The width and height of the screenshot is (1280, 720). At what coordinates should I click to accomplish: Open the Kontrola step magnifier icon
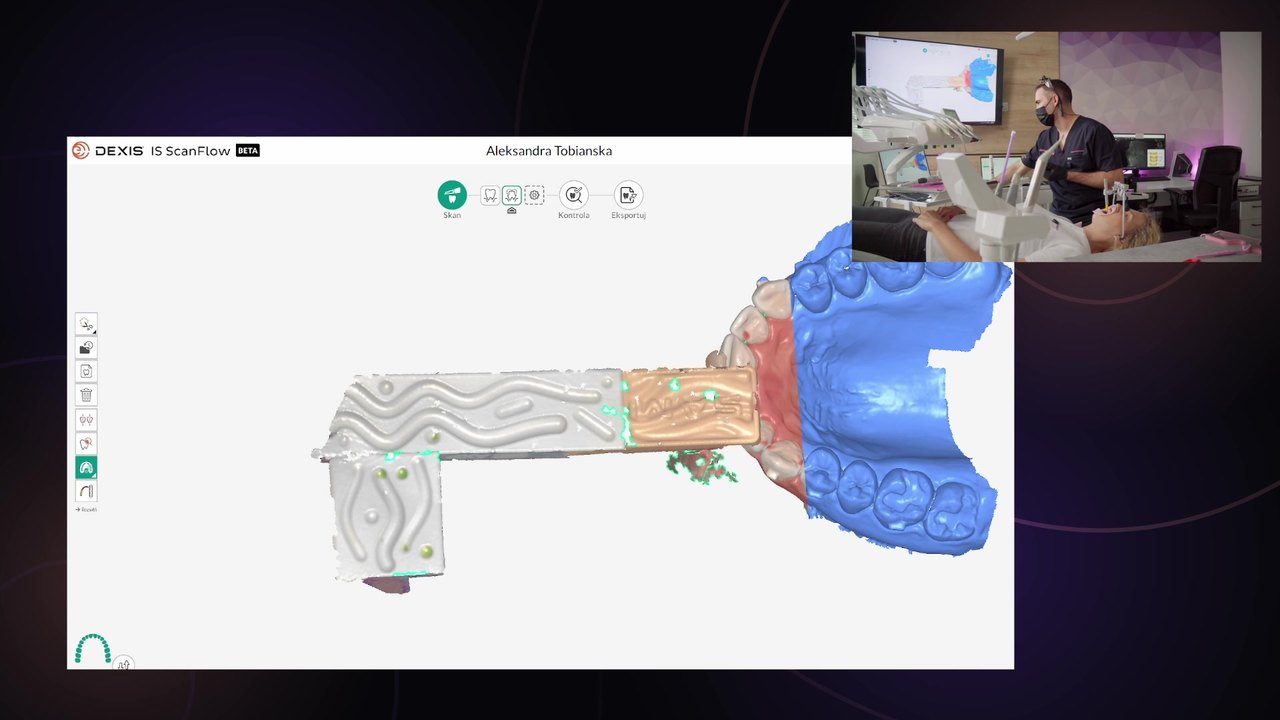coord(573,194)
